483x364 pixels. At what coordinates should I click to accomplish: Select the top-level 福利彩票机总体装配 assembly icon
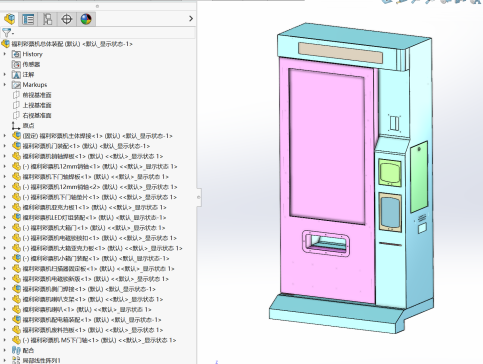click(x=6, y=44)
